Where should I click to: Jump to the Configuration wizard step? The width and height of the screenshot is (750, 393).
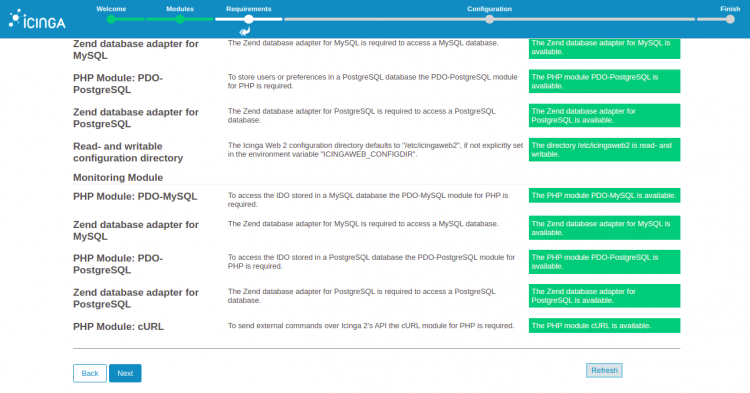point(489,9)
